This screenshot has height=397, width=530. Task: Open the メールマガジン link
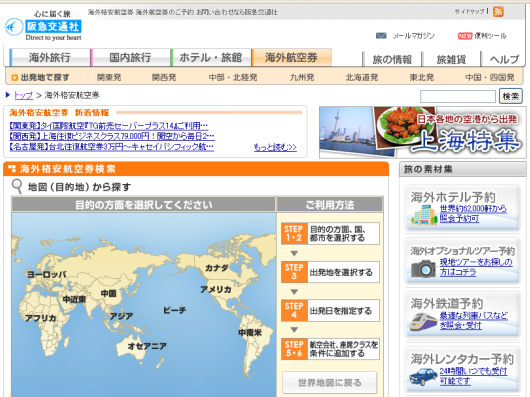(x=414, y=36)
